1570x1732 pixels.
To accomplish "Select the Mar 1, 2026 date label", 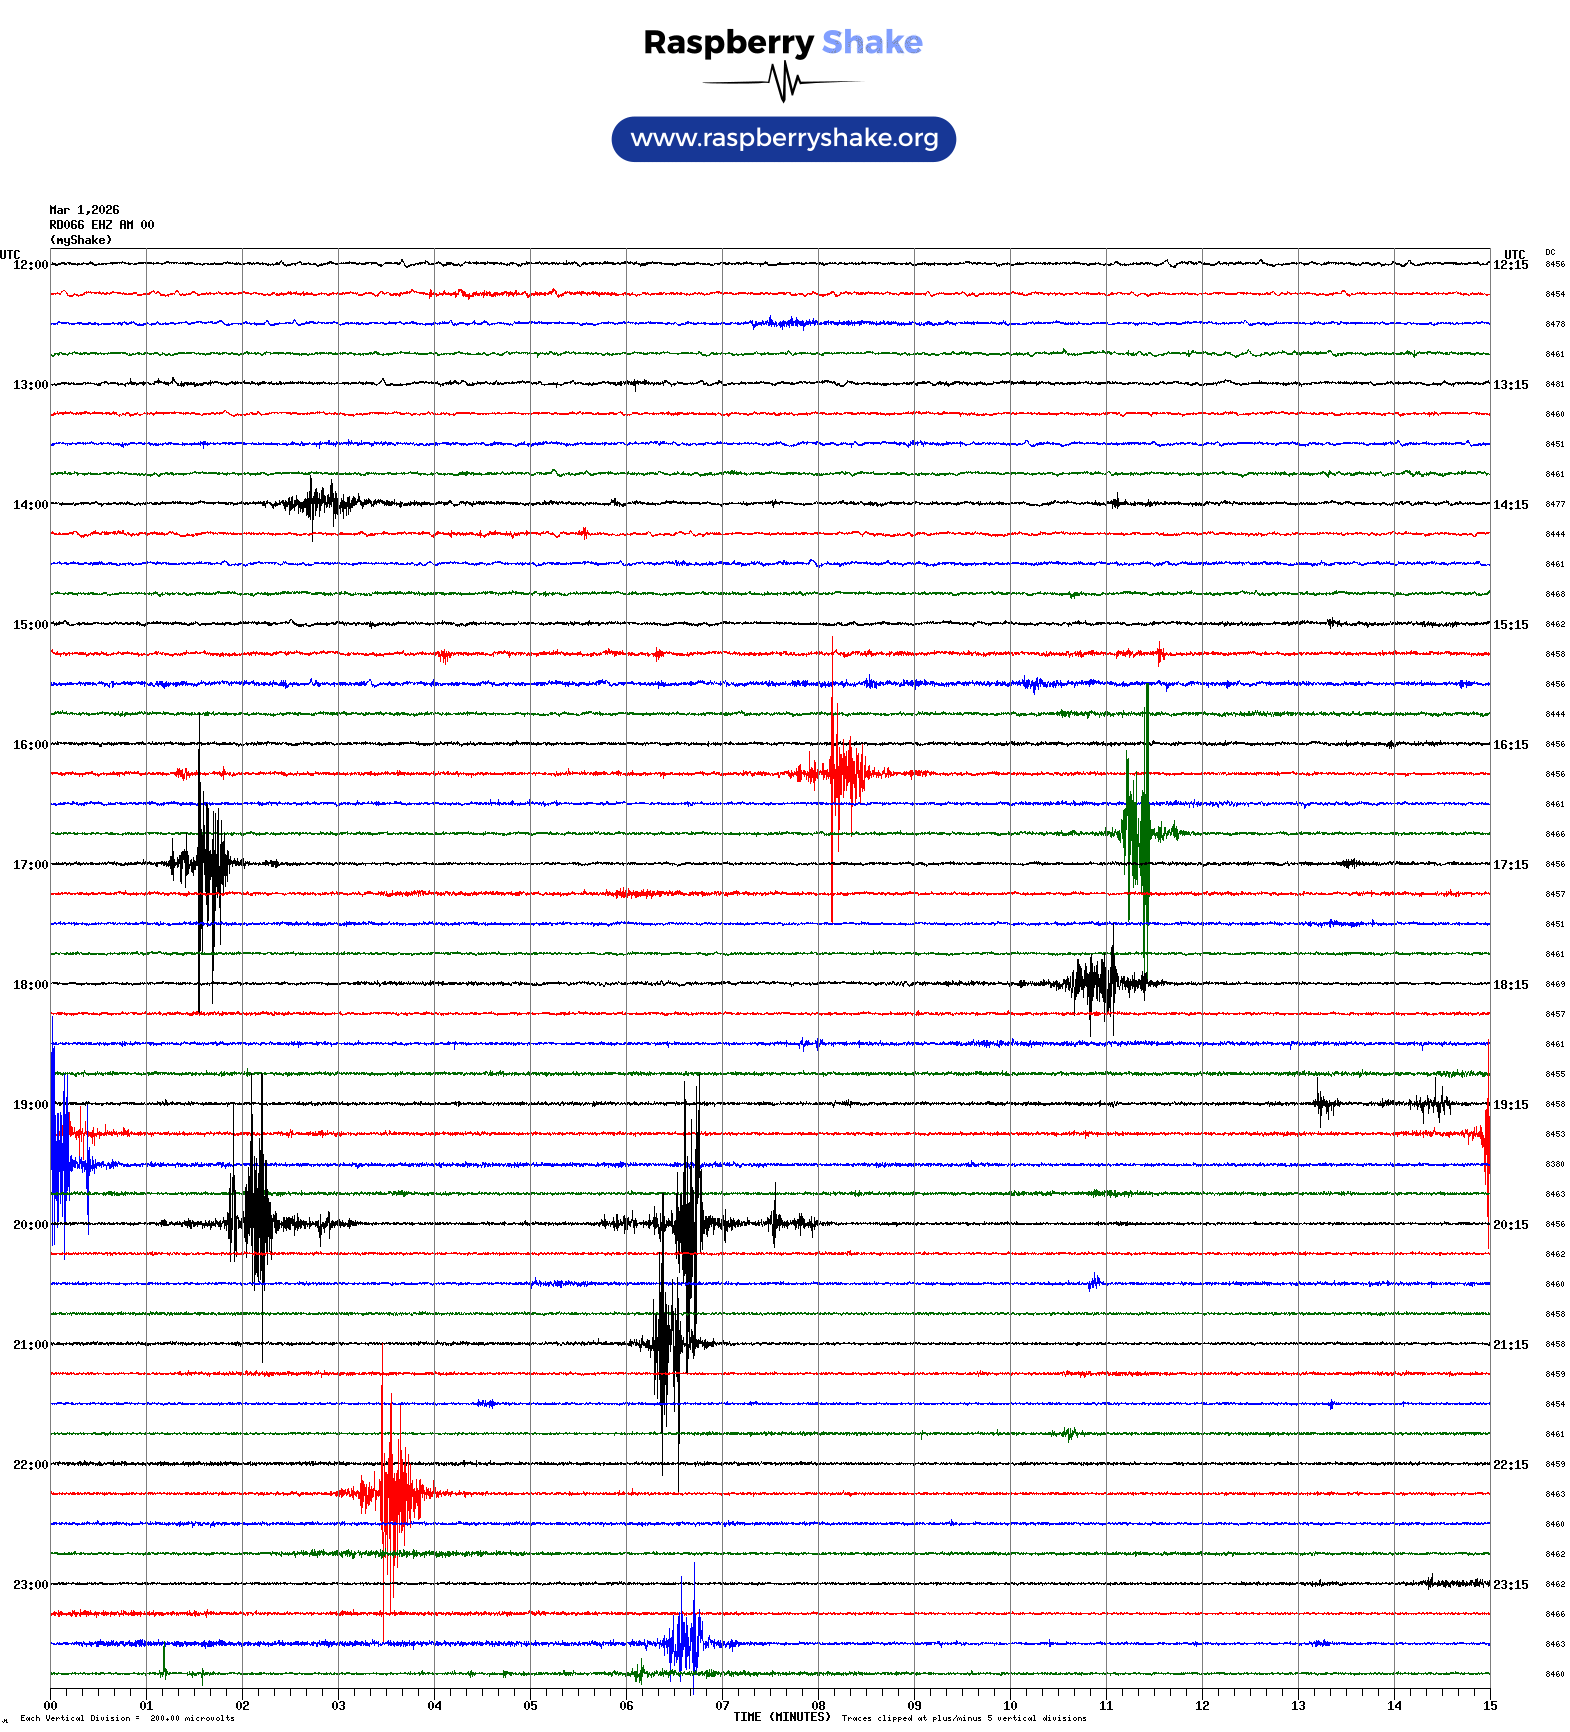I will tap(84, 210).
